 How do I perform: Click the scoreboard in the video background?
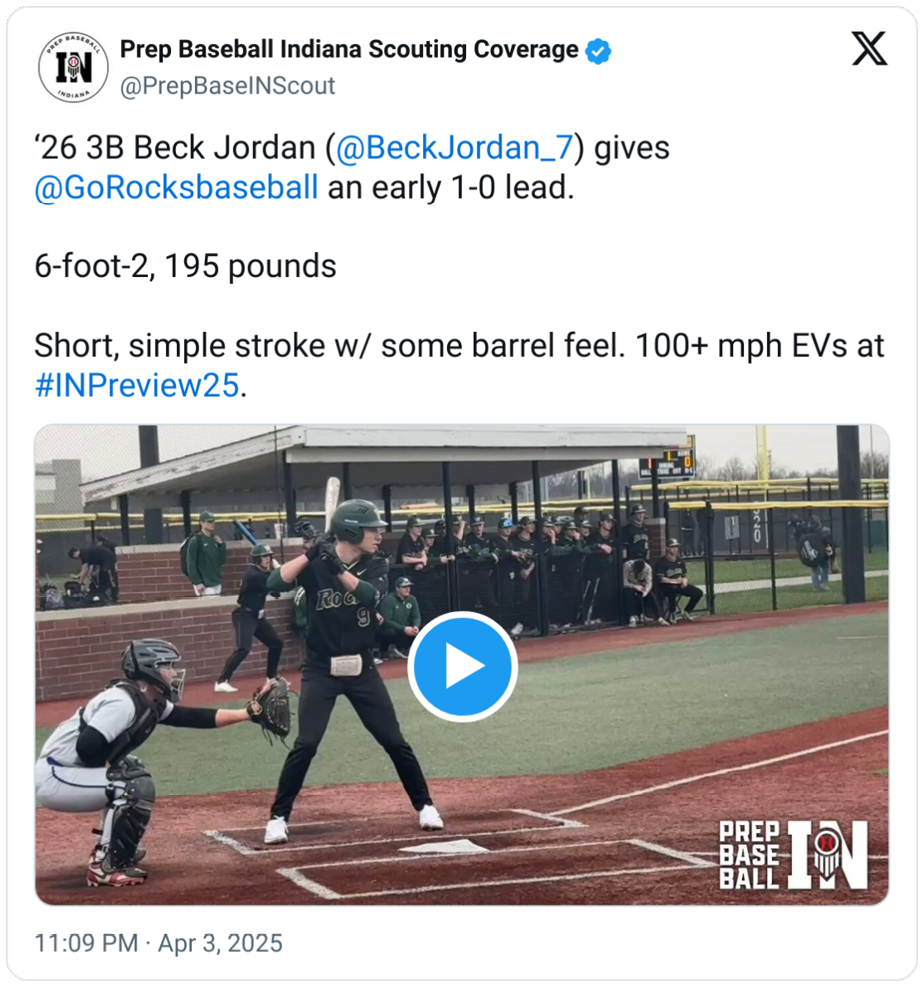[x=666, y=463]
